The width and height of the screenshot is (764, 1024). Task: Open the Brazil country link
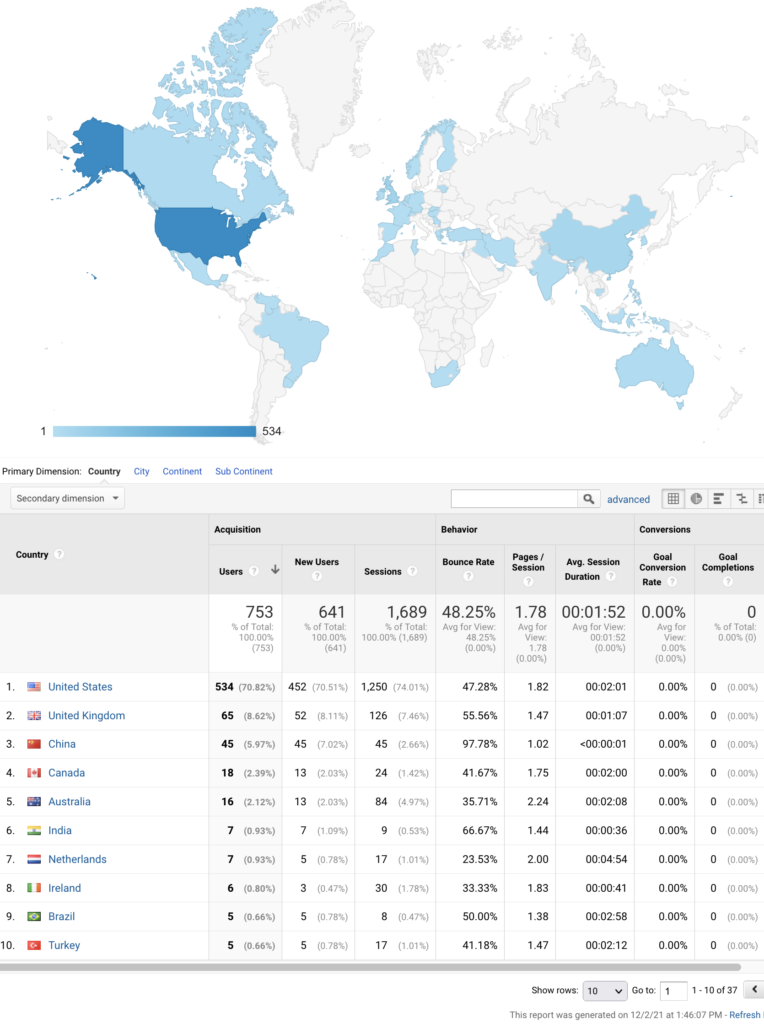click(61, 917)
